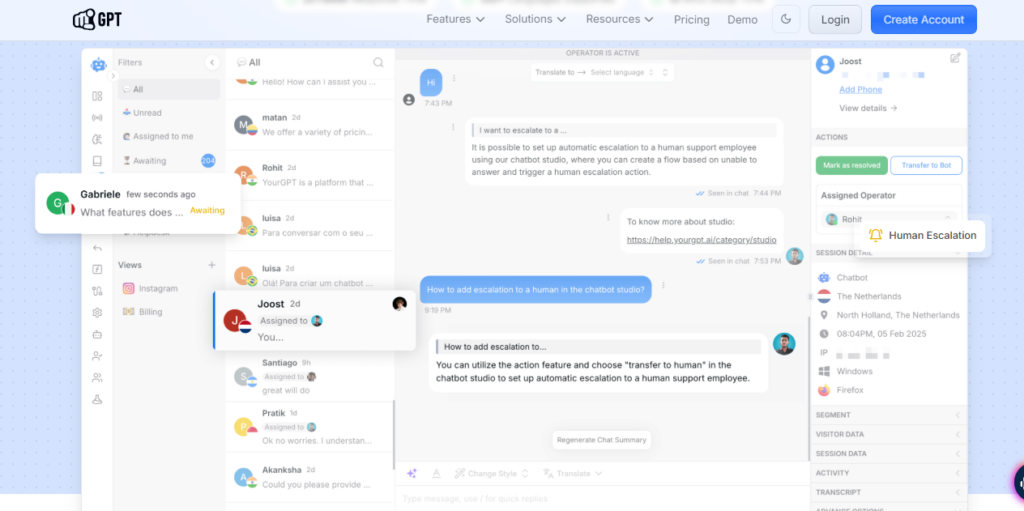Open the Assigned Operator Rohit dropdown

[x=888, y=219]
